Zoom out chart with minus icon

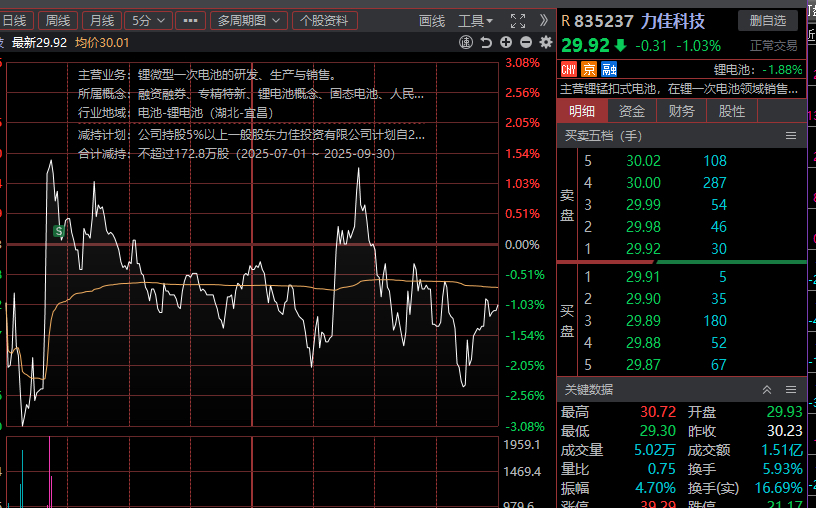526,43
